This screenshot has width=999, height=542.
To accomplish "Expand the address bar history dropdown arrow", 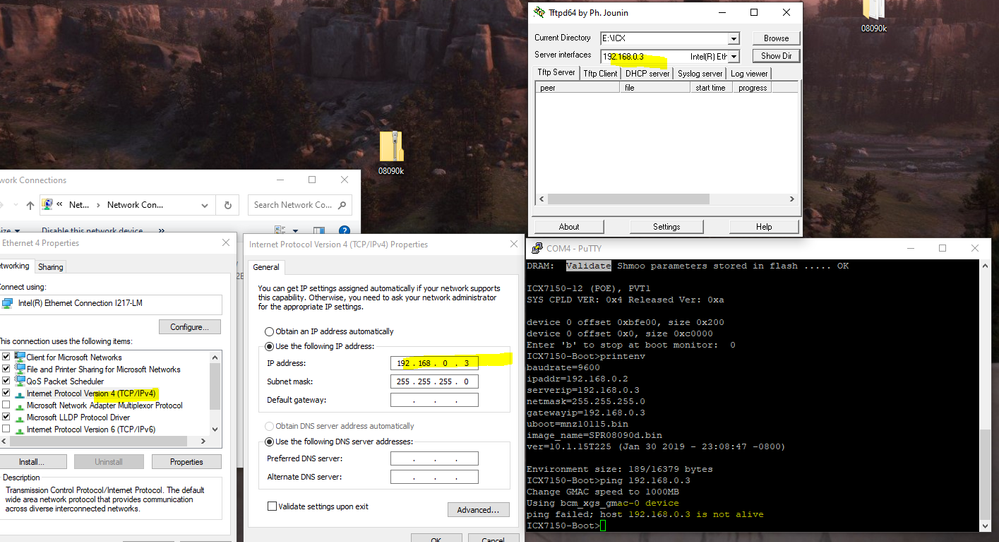I will [x=205, y=205].
